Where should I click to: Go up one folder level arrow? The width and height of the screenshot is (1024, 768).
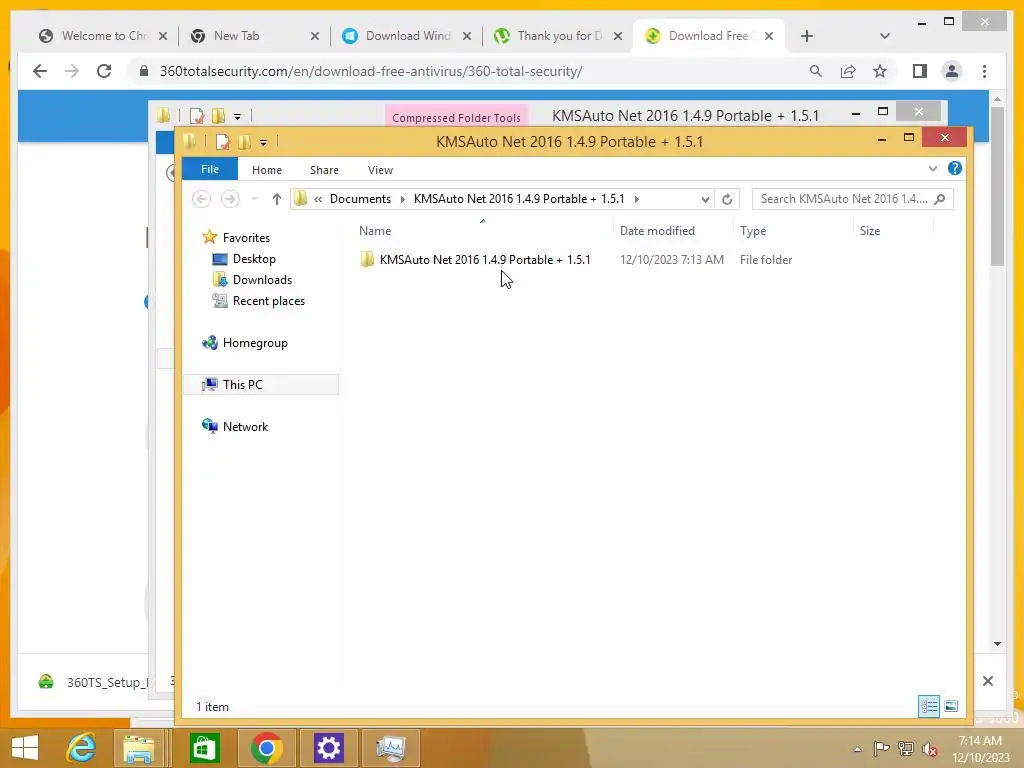pyautogui.click(x=276, y=199)
